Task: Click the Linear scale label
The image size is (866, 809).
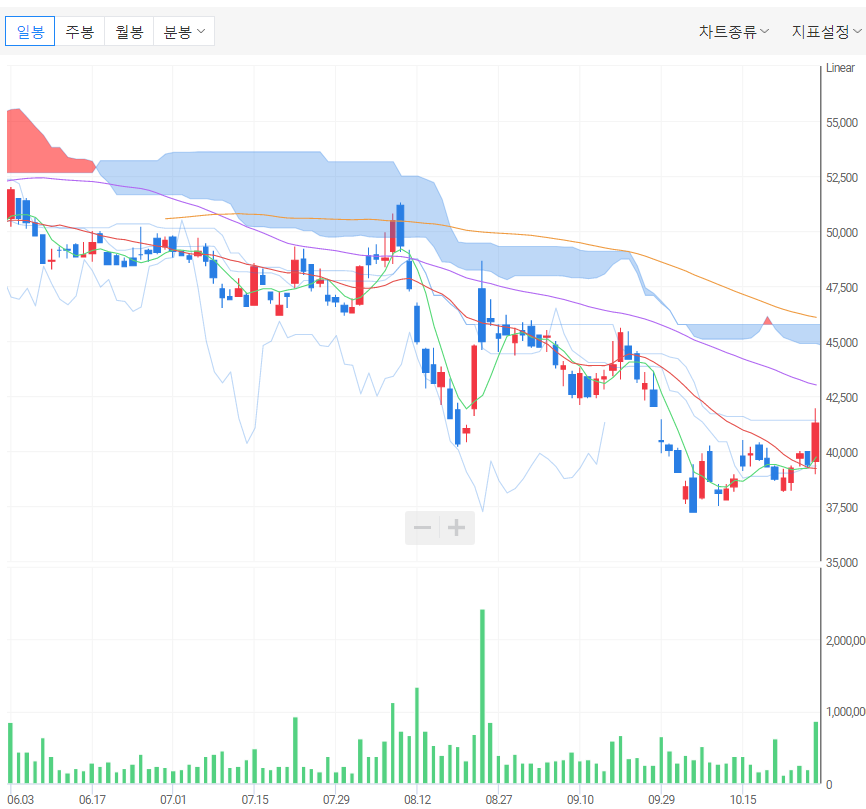Action: (840, 68)
